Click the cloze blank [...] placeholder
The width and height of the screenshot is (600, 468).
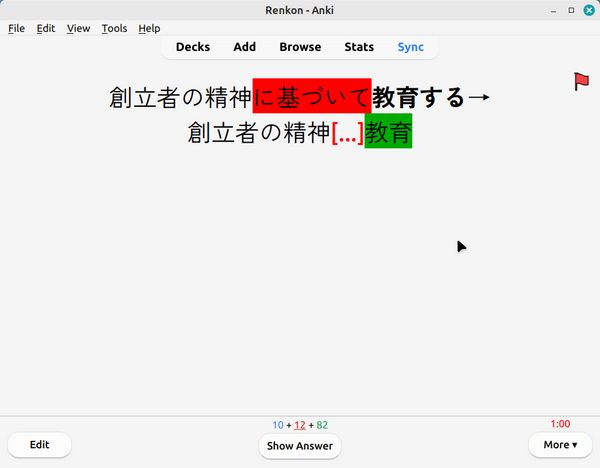(347, 132)
